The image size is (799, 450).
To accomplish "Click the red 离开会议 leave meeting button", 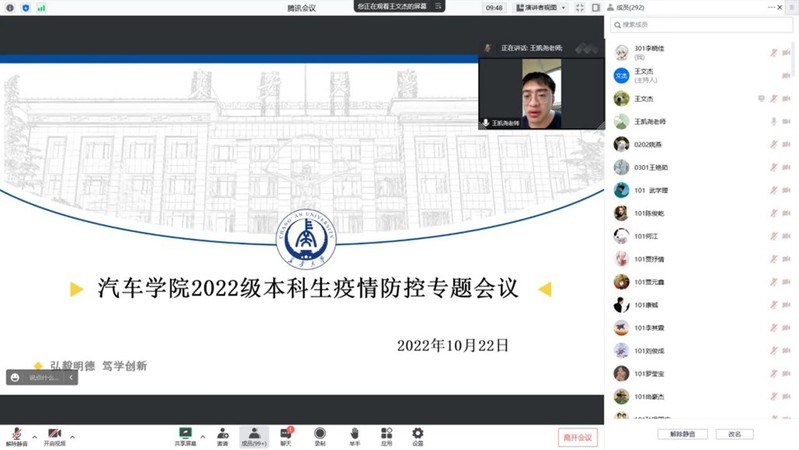I will point(578,437).
